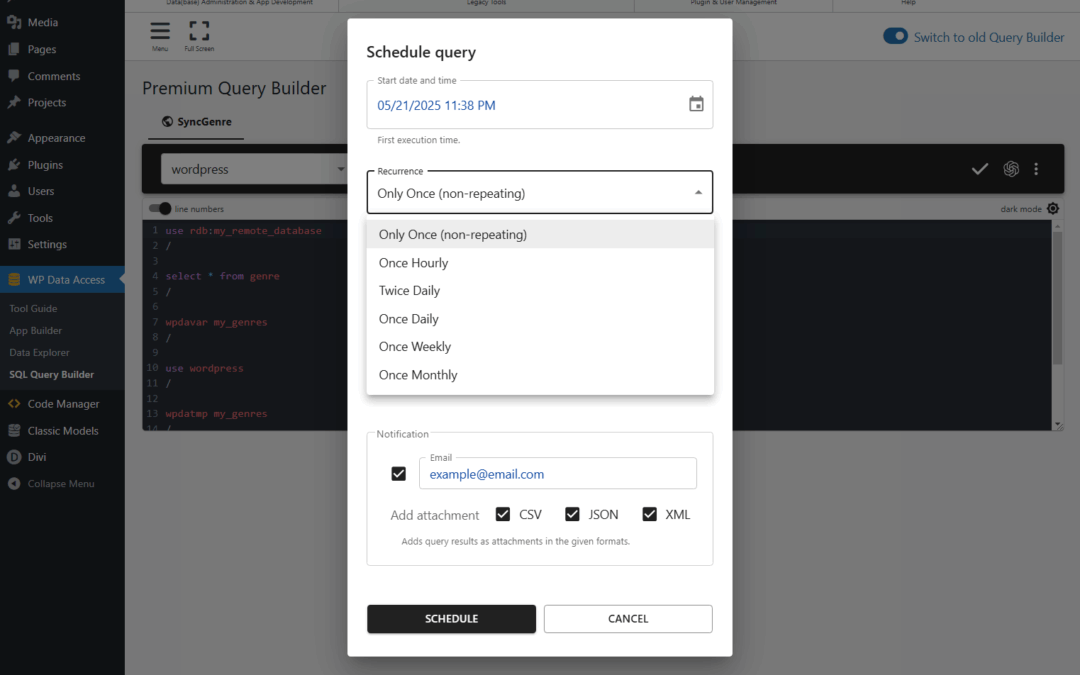This screenshot has height=675, width=1080.
Task: Click the 'select * from genre' code line
Action: 222,276
